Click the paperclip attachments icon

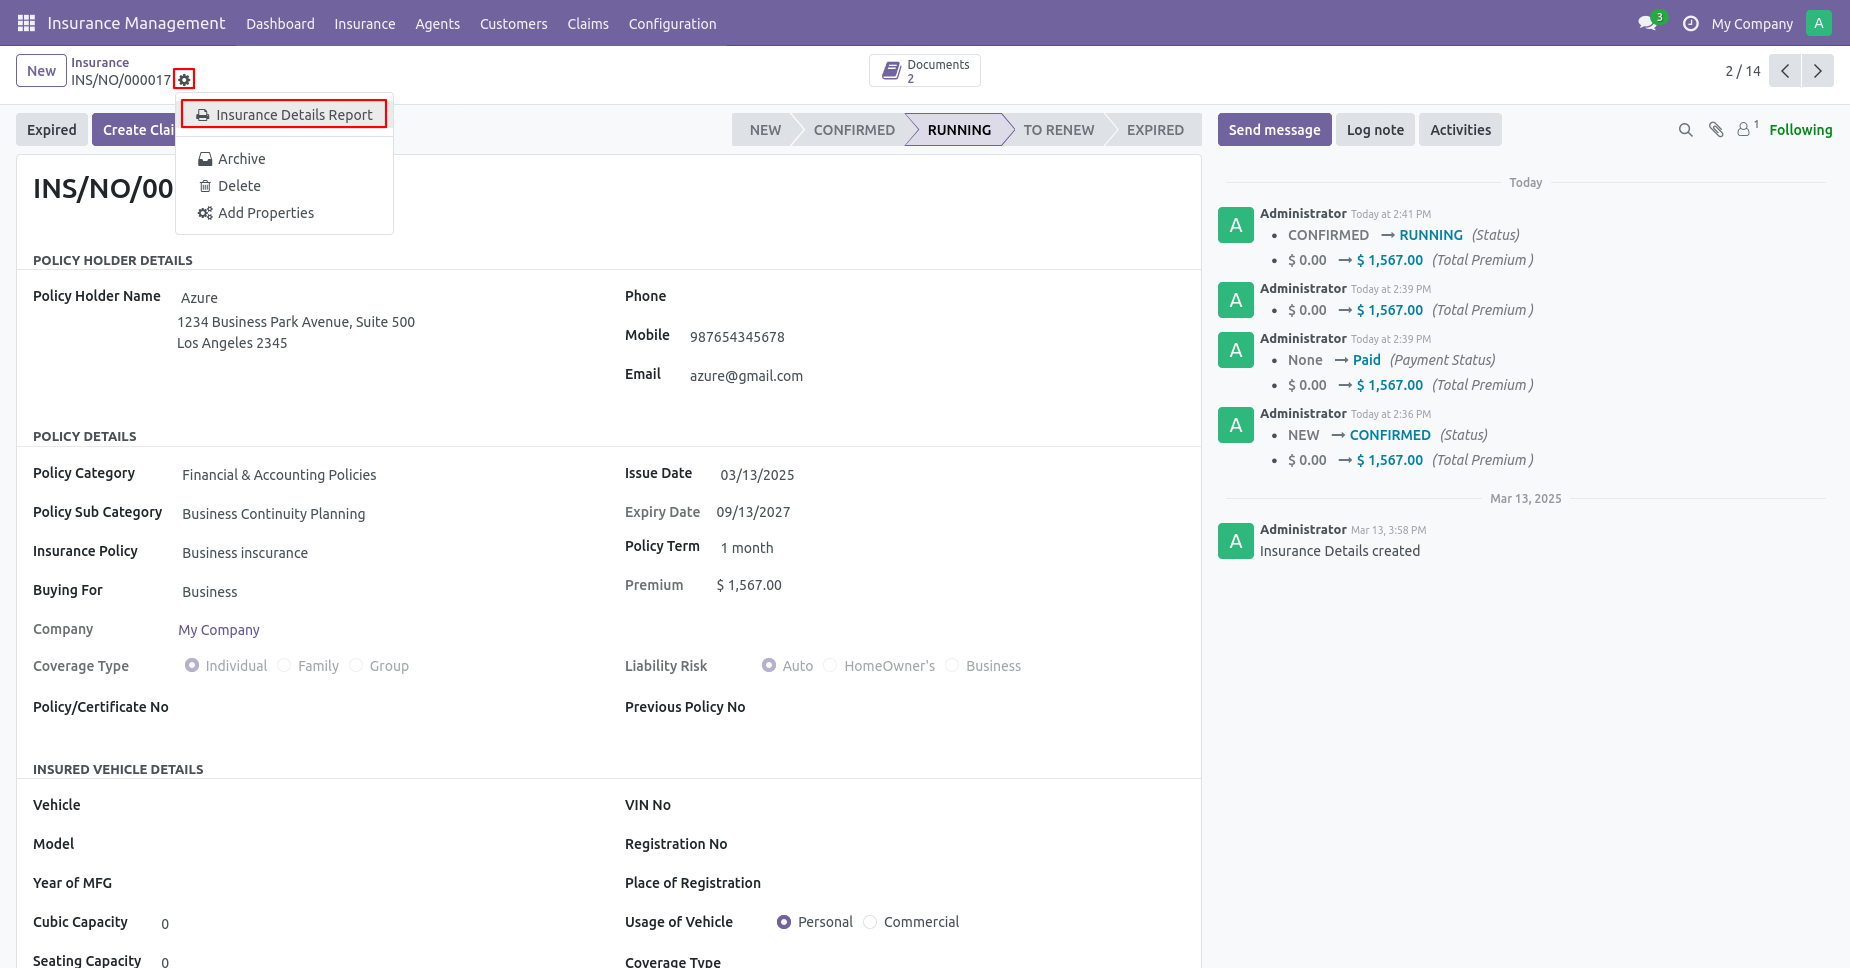[1716, 130]
